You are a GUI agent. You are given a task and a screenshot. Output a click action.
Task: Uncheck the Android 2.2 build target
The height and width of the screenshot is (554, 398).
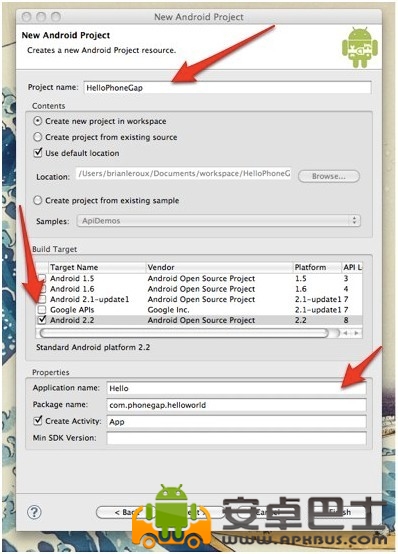tap(42, 320)
